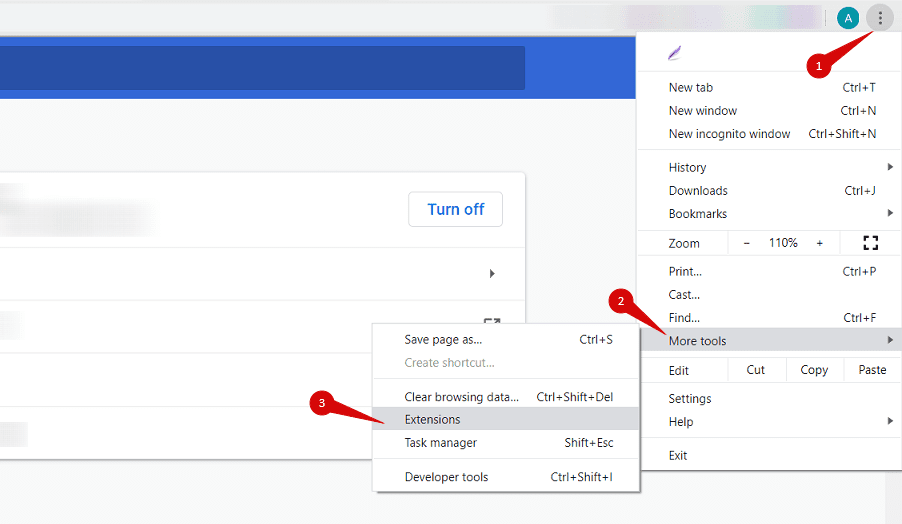The width and height of the screenshot is (902, 524).
Task: Click Paste in the Edit row
Action: pyautogui.click(x=872, y=370)
